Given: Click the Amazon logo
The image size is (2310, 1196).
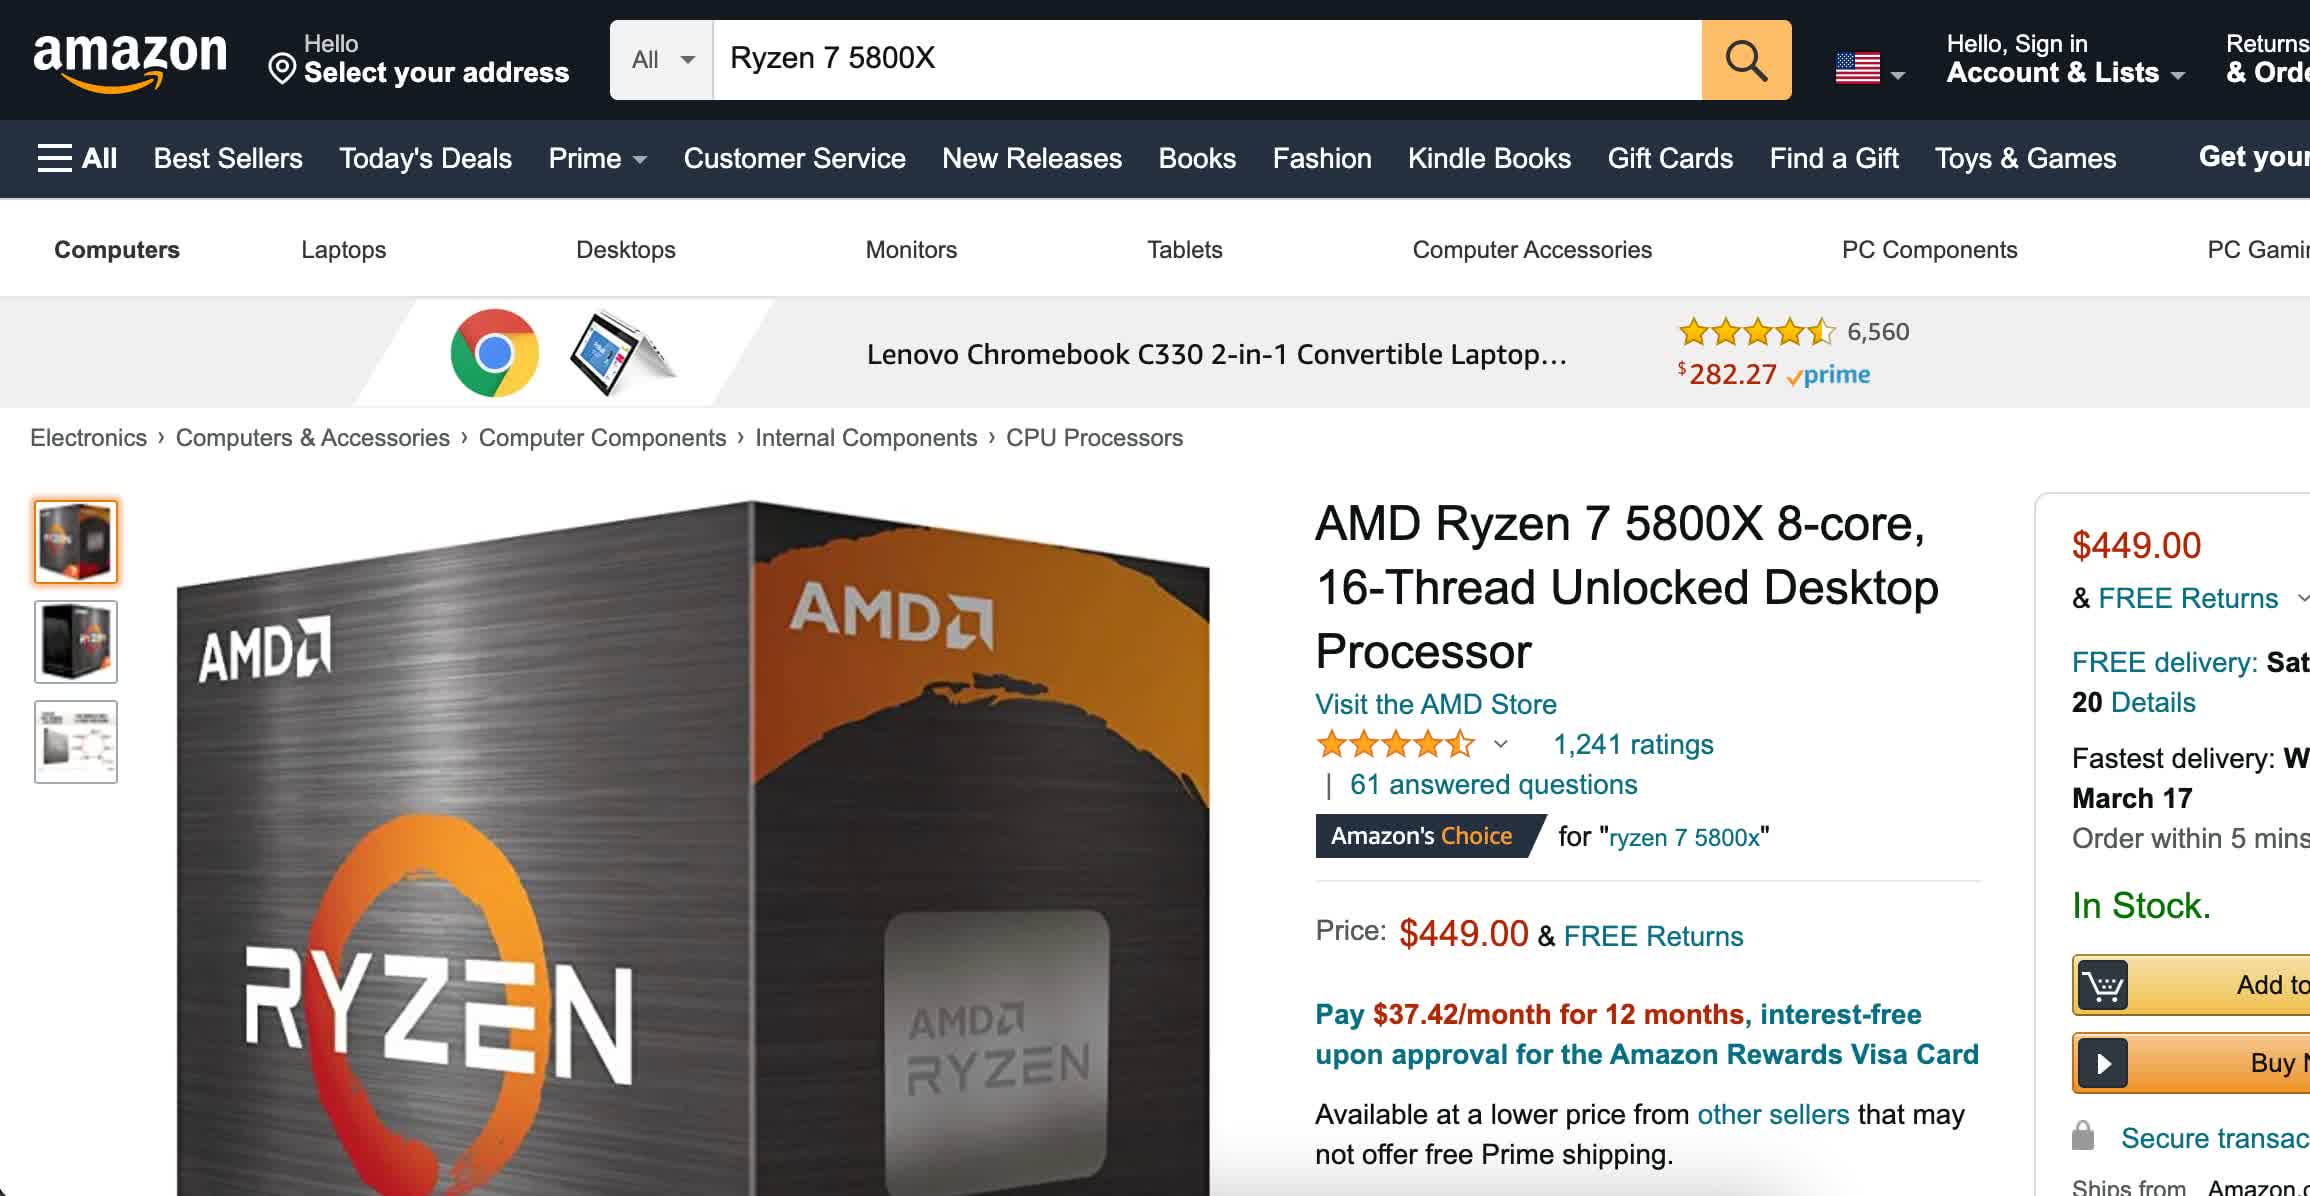Looking at the screenshot, I should tap(130, 60).
